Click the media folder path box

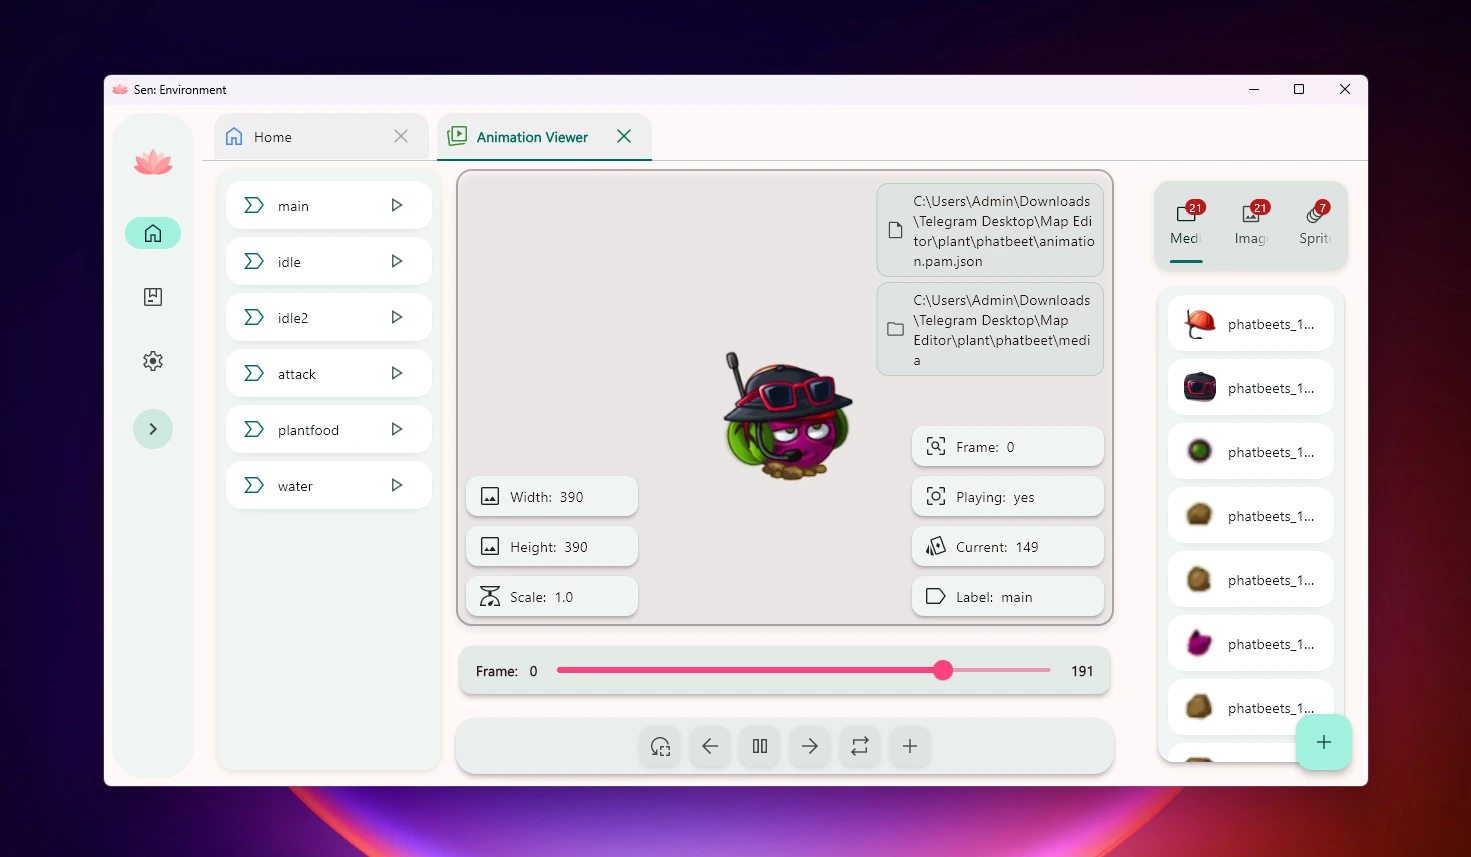tap(990, 329)
